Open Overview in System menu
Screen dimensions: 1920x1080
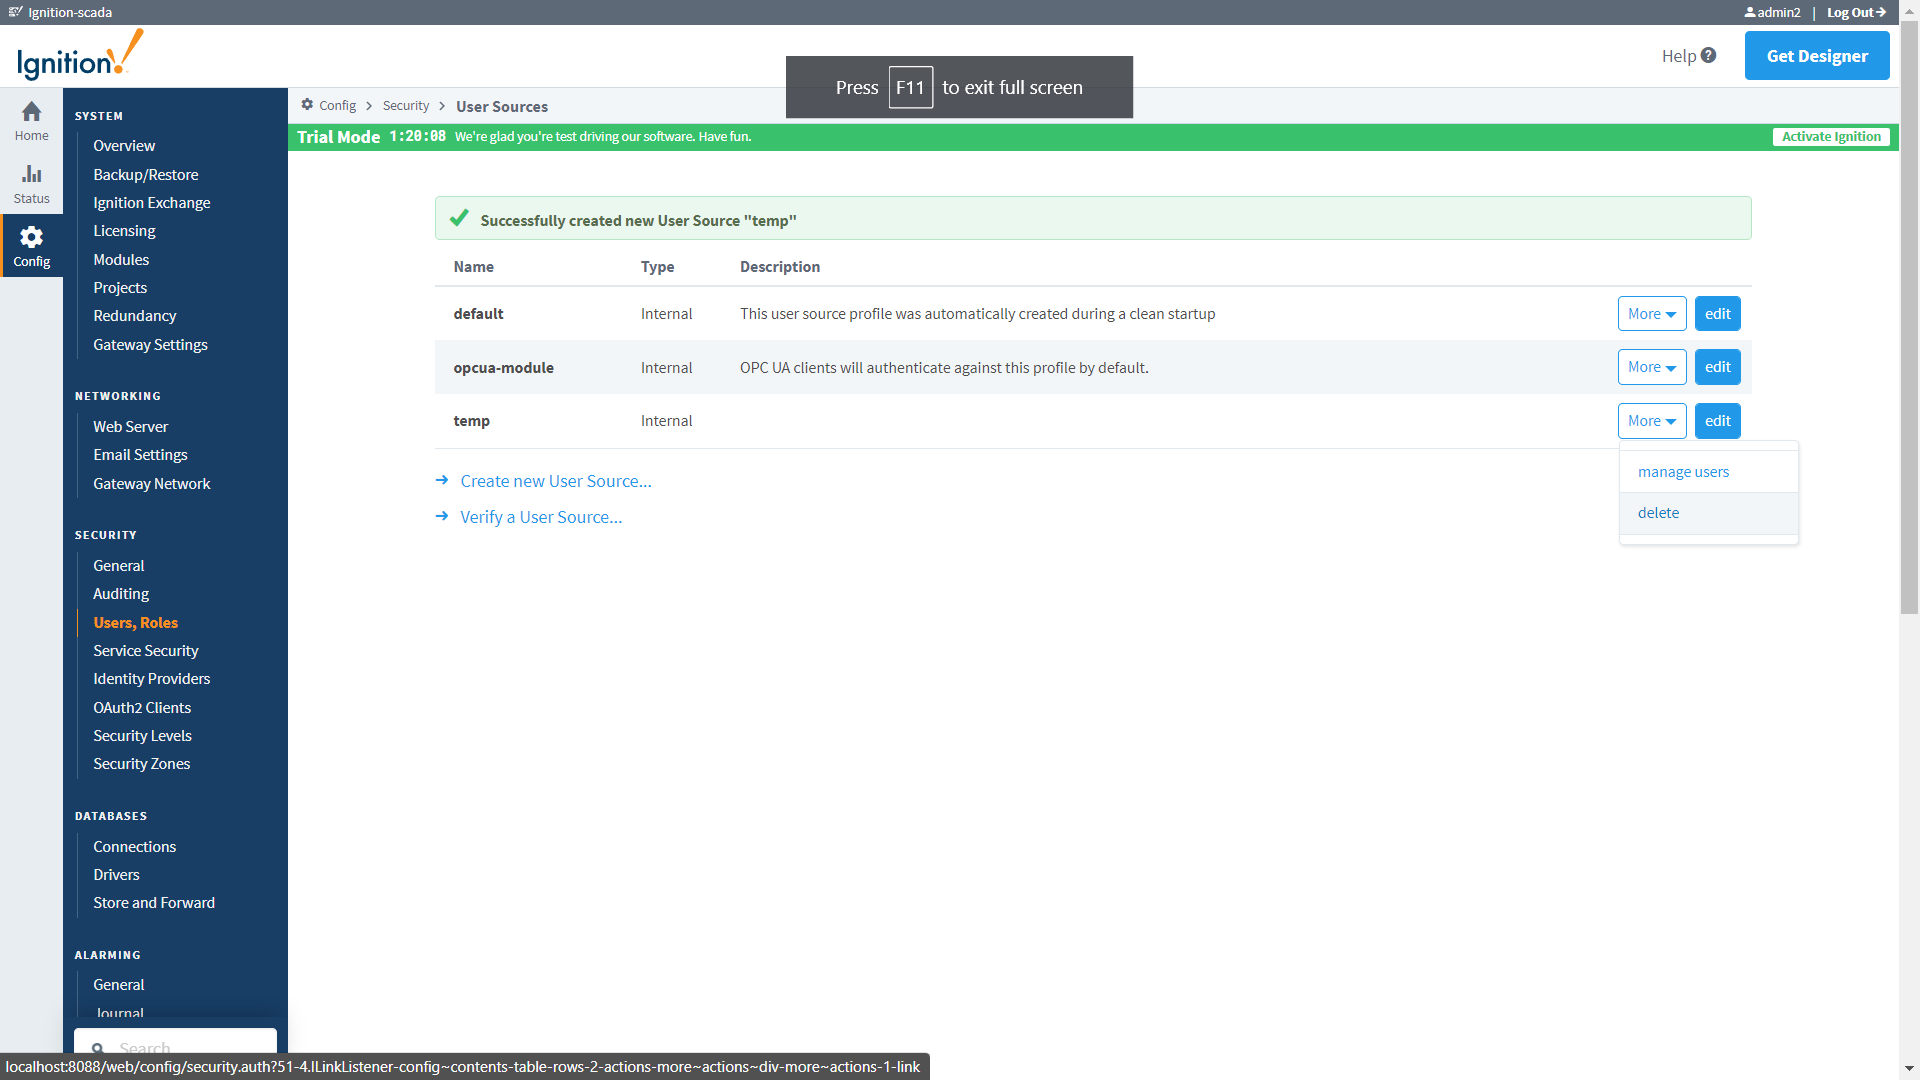pos(124,146)
